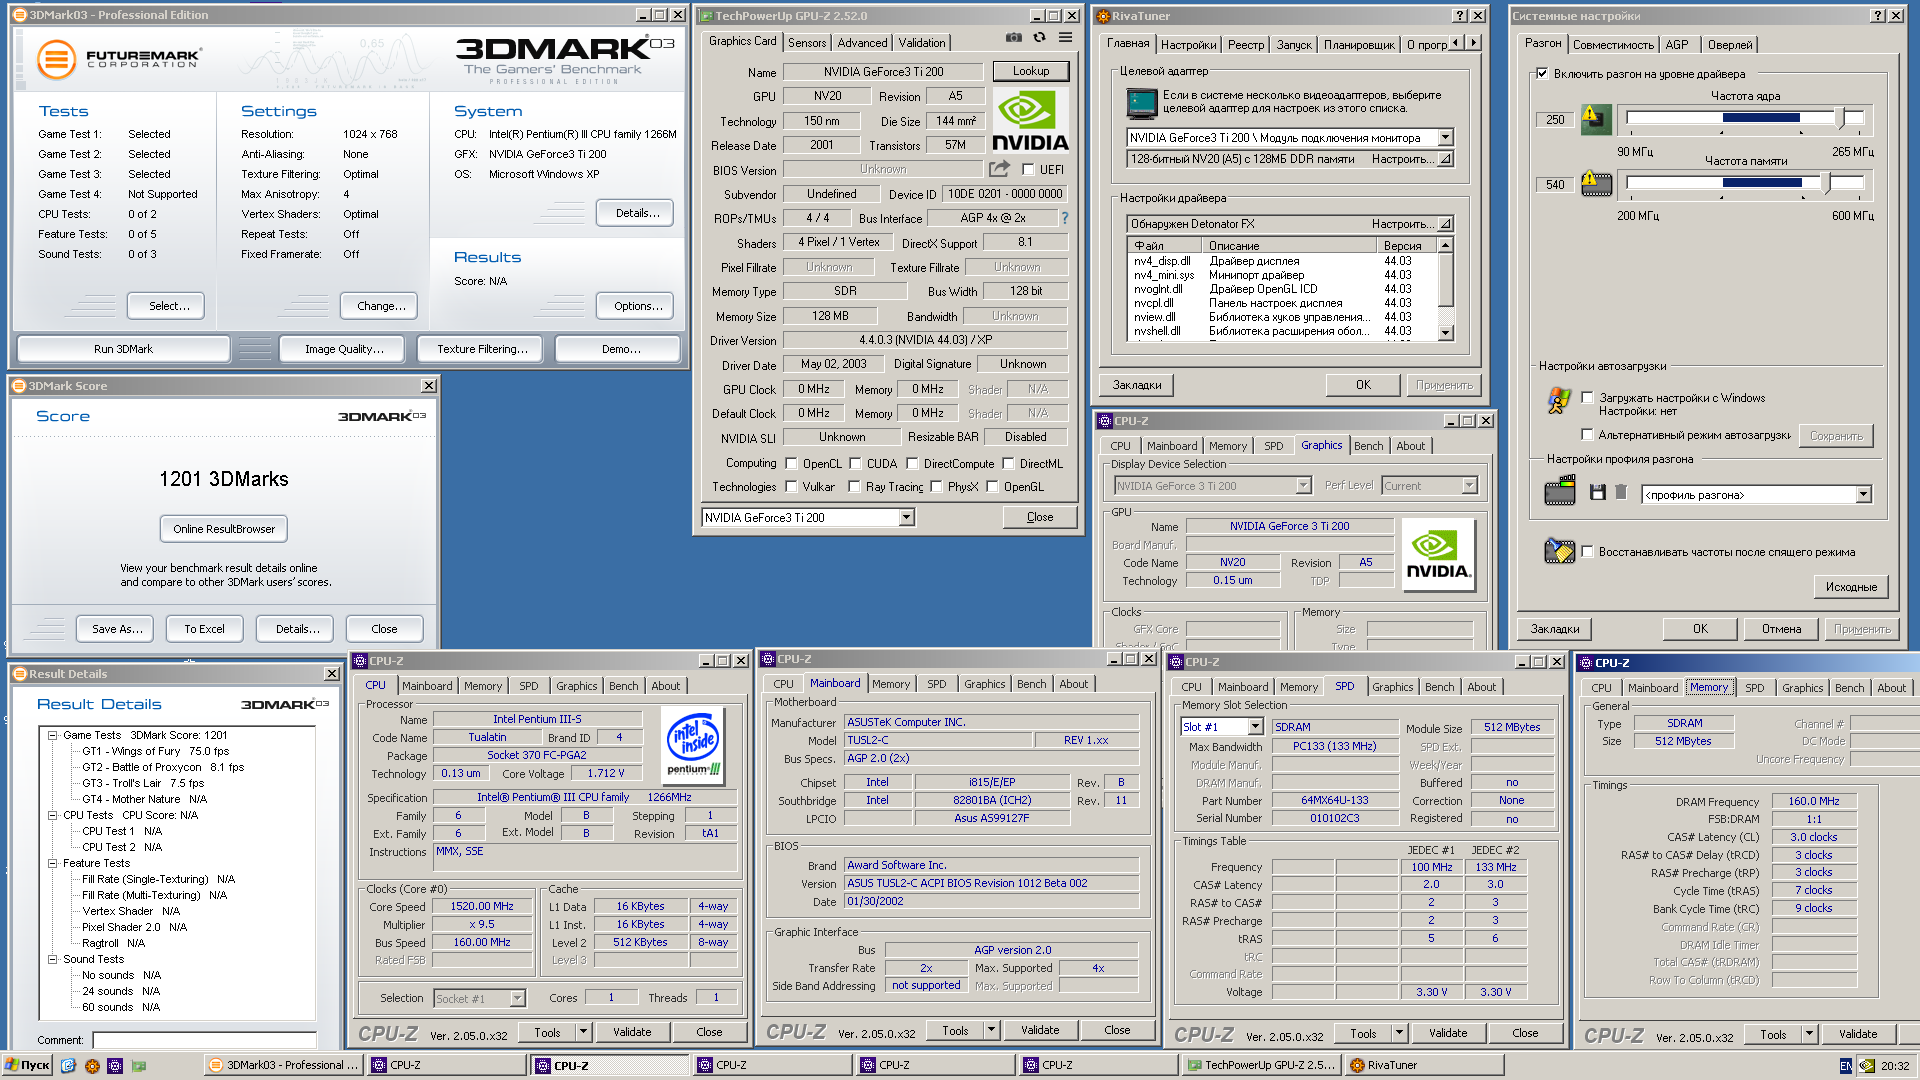Click Lookup button in GPU-Z

(1030, 71)
